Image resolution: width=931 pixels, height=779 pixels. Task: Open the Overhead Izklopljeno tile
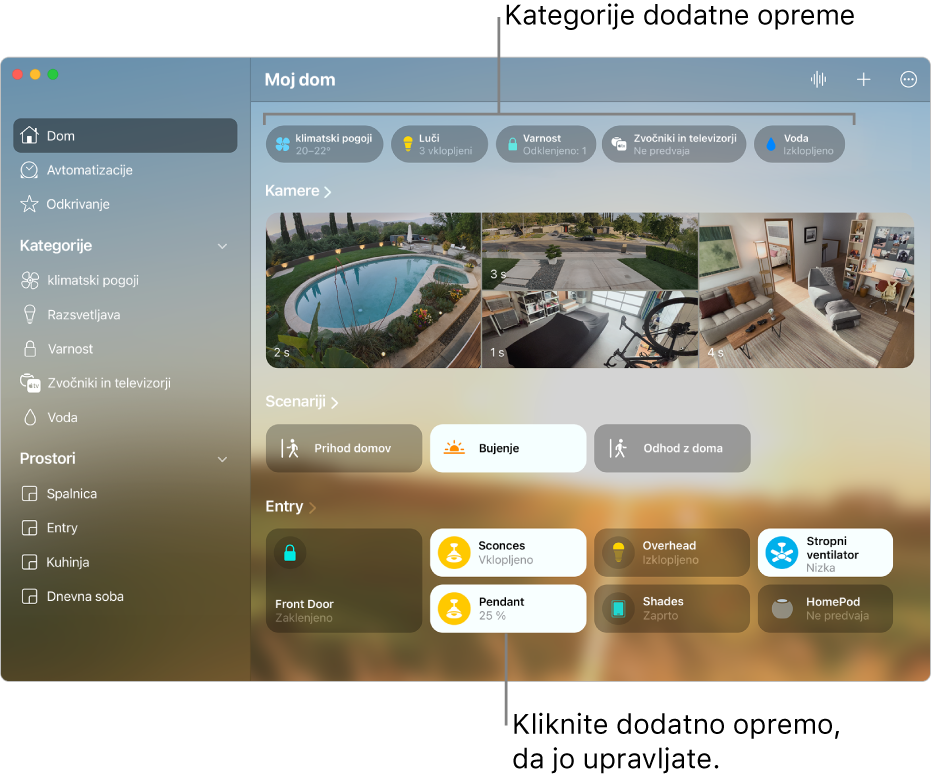tap(672, 552)
